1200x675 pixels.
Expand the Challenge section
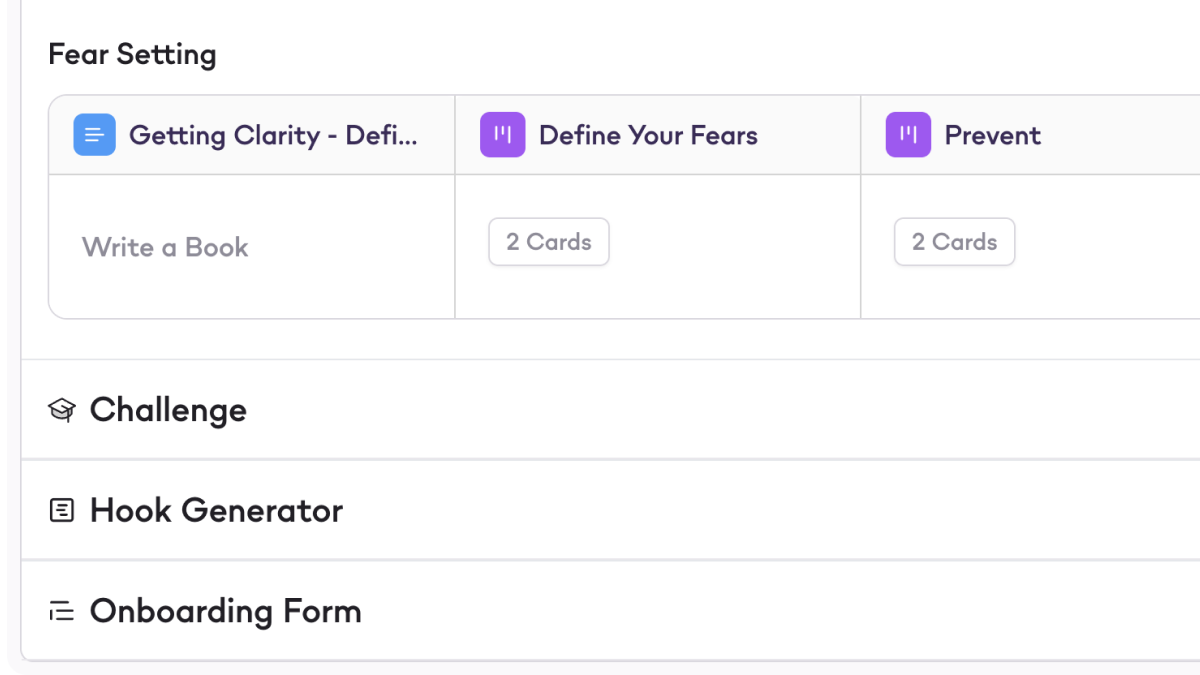[x=168, y=410]
